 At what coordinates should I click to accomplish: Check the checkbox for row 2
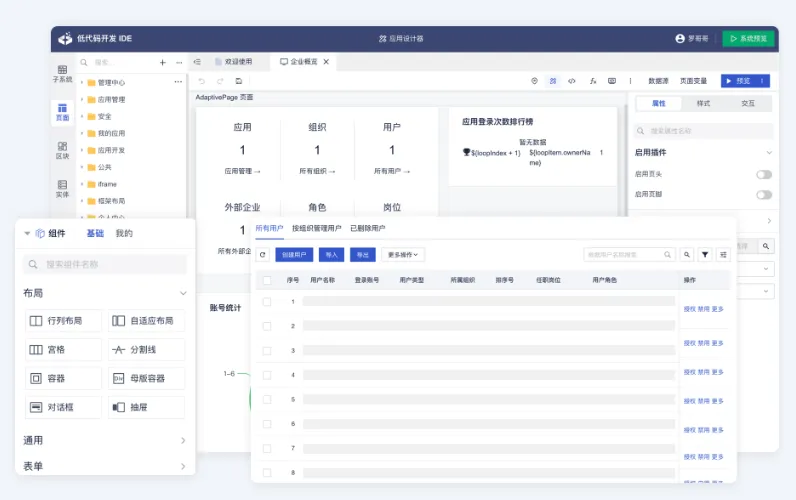[267, 326]
